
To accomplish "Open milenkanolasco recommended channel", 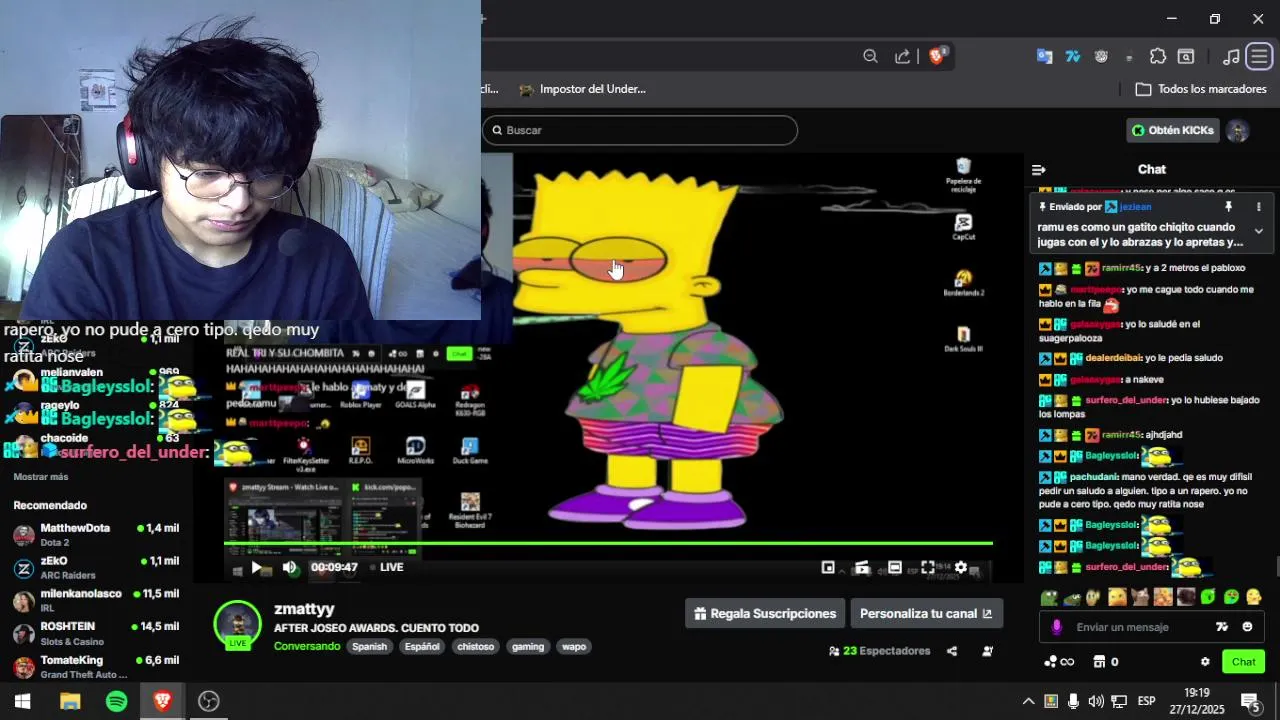I will [x=97, y=601].
